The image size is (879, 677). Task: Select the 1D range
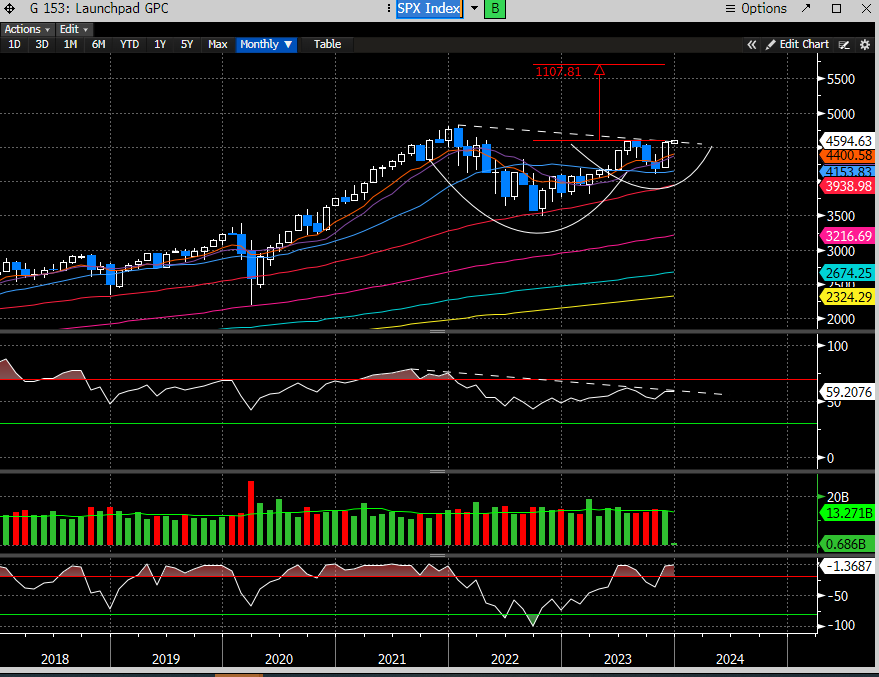click(15, 44)
